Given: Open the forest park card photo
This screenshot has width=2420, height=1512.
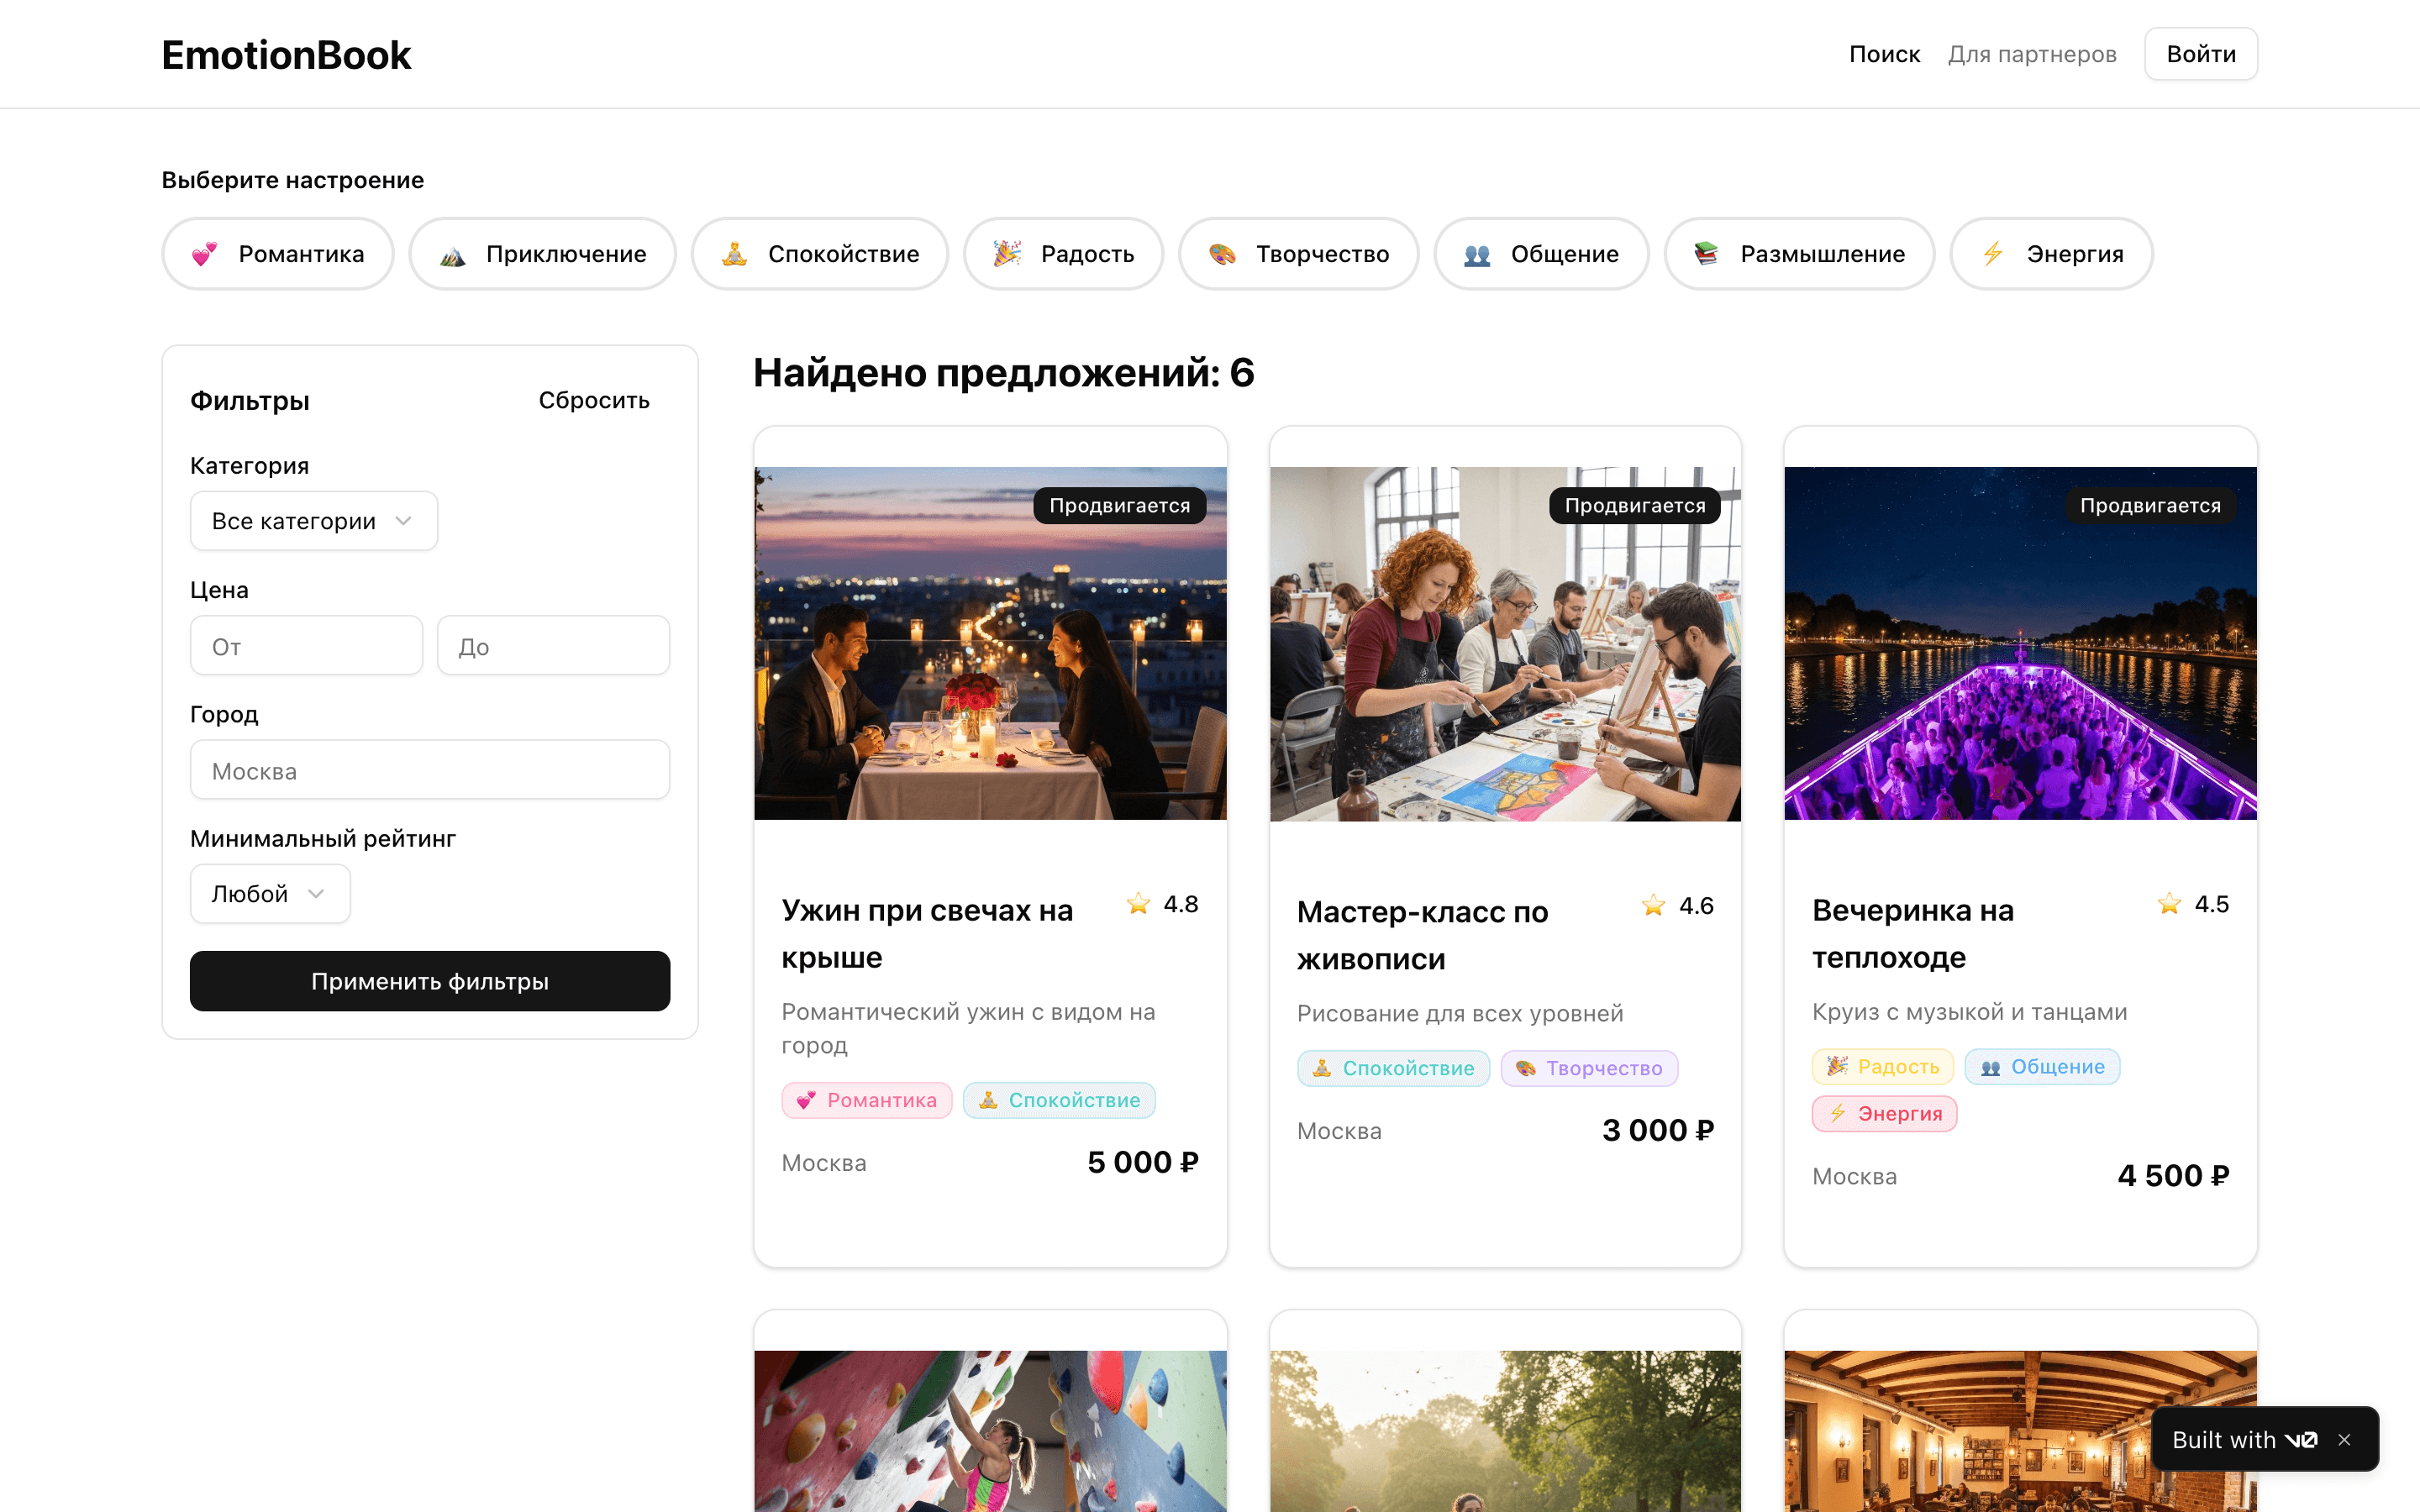Looking at the screenshot, I should [1505, 1431].
